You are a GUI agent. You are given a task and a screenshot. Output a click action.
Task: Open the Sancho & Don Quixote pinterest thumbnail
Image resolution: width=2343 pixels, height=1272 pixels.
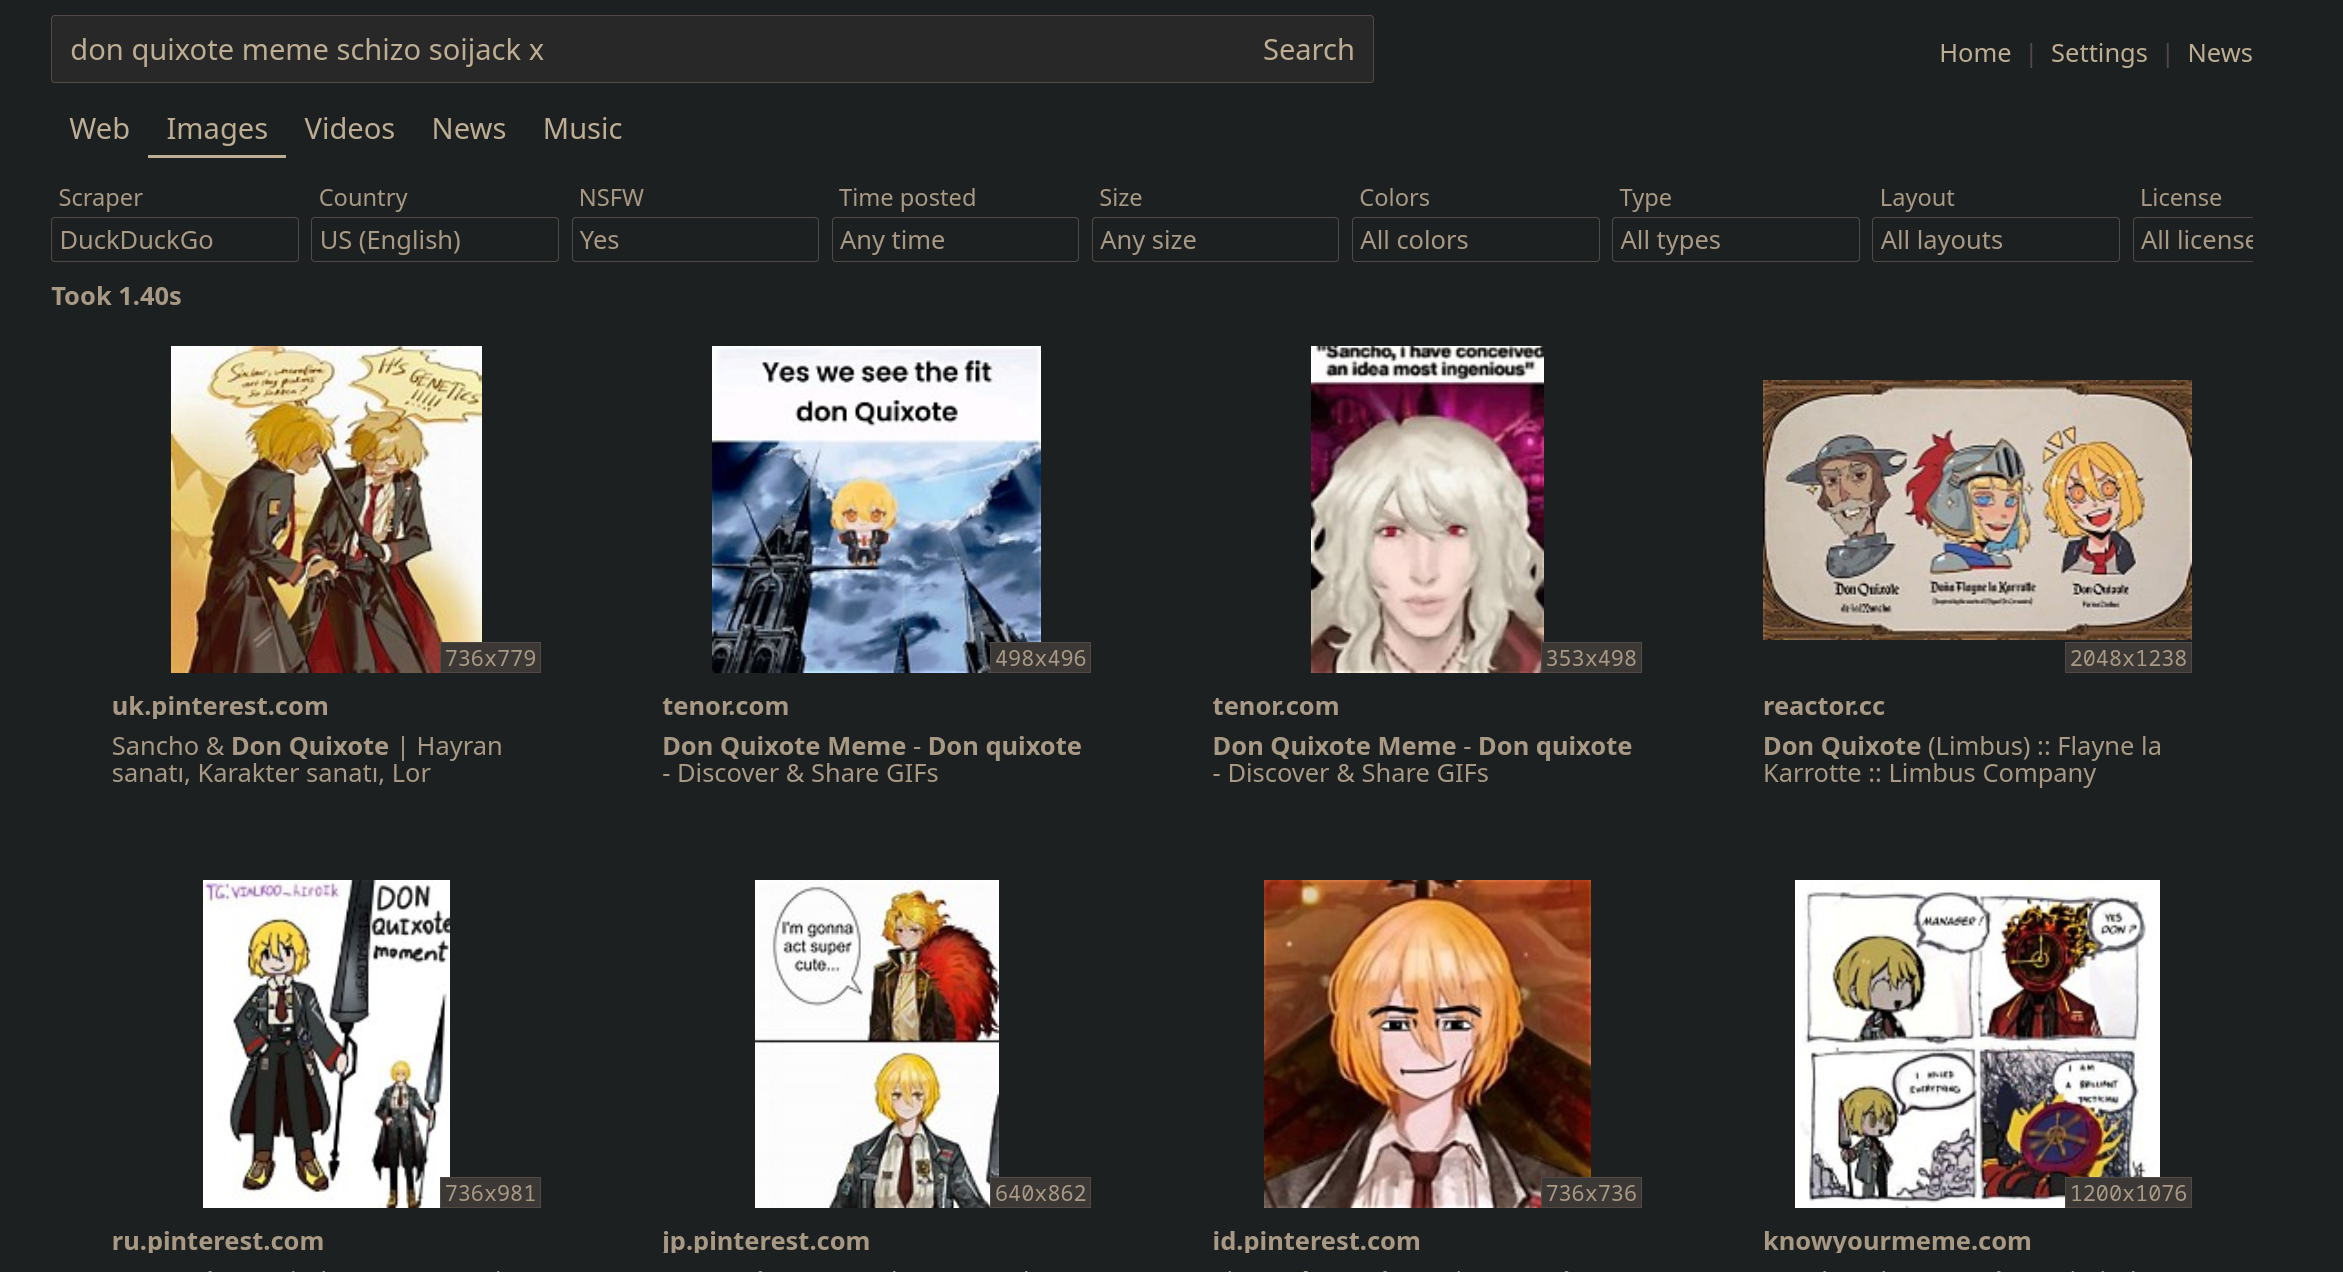326,509
